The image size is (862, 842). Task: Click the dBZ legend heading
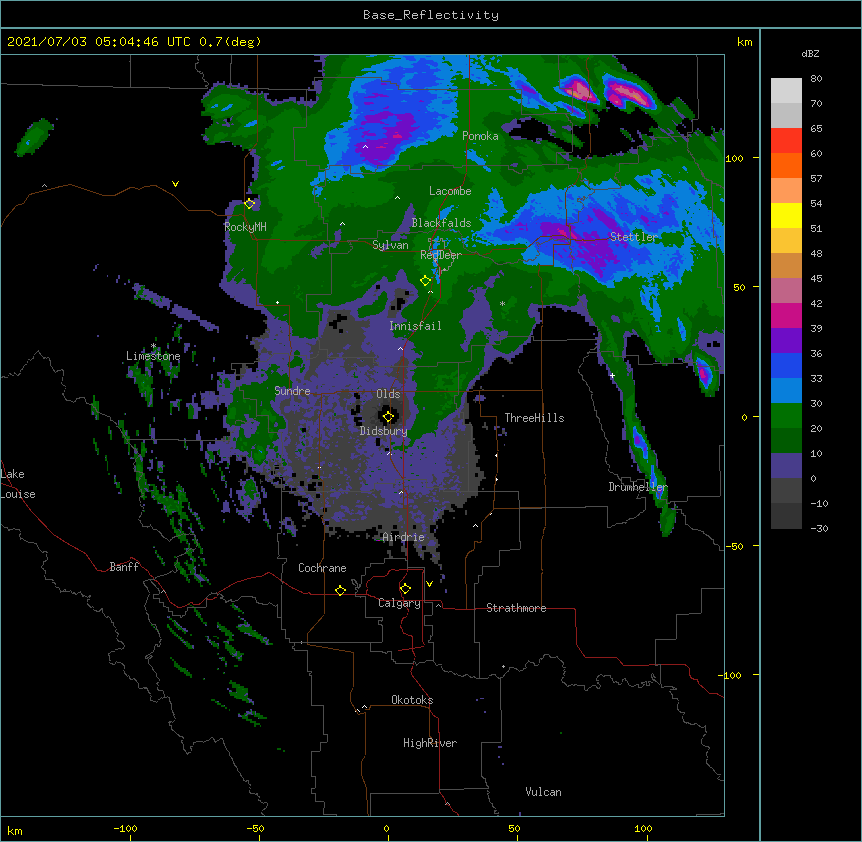click(810, 54)
